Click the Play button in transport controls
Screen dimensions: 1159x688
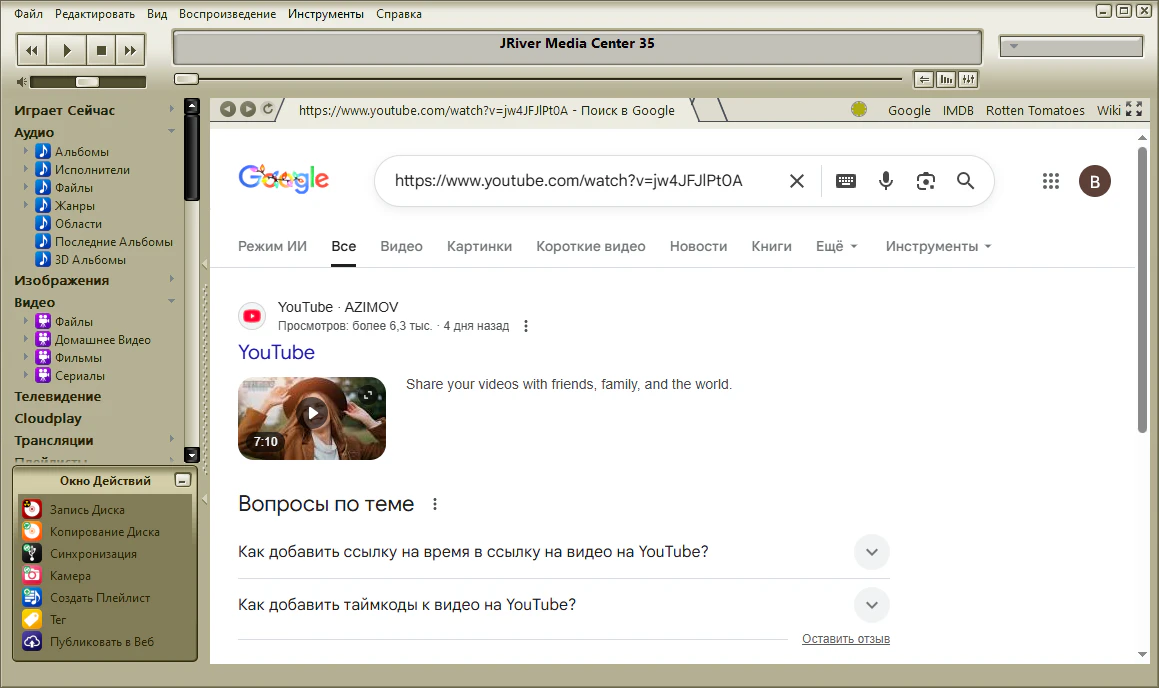point(66,49)
